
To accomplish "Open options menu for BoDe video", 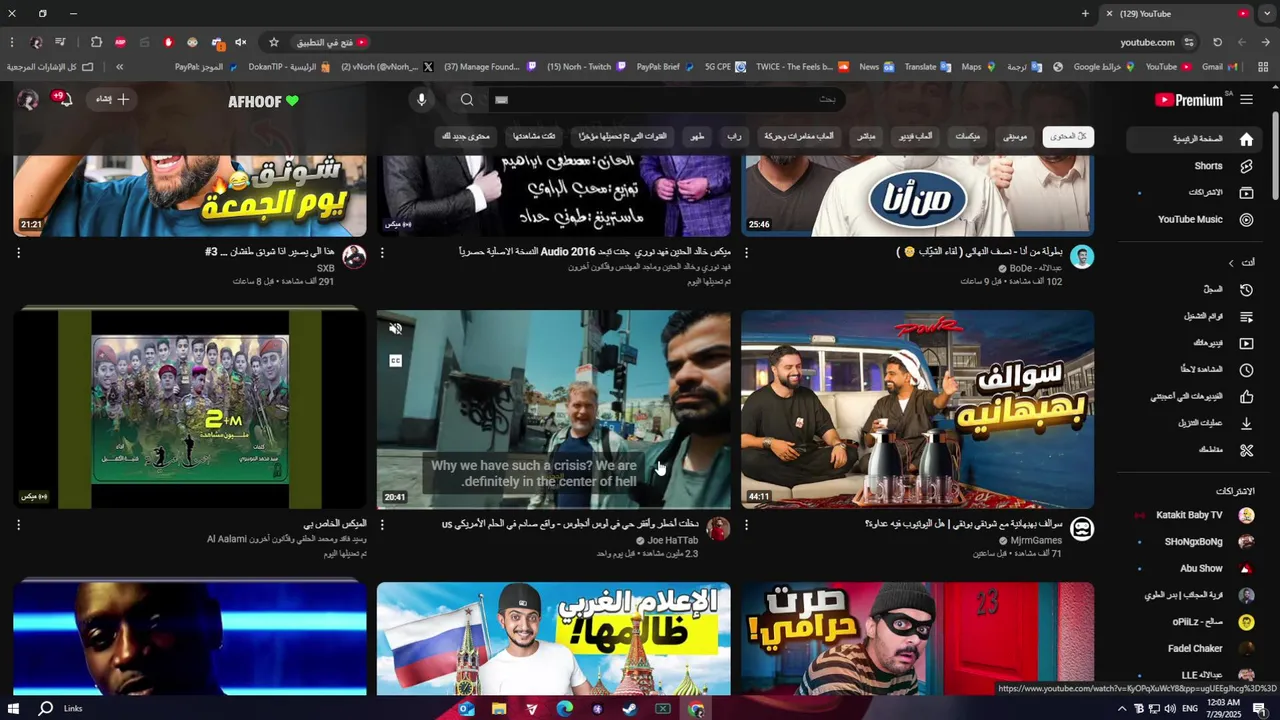I will 746,253.
